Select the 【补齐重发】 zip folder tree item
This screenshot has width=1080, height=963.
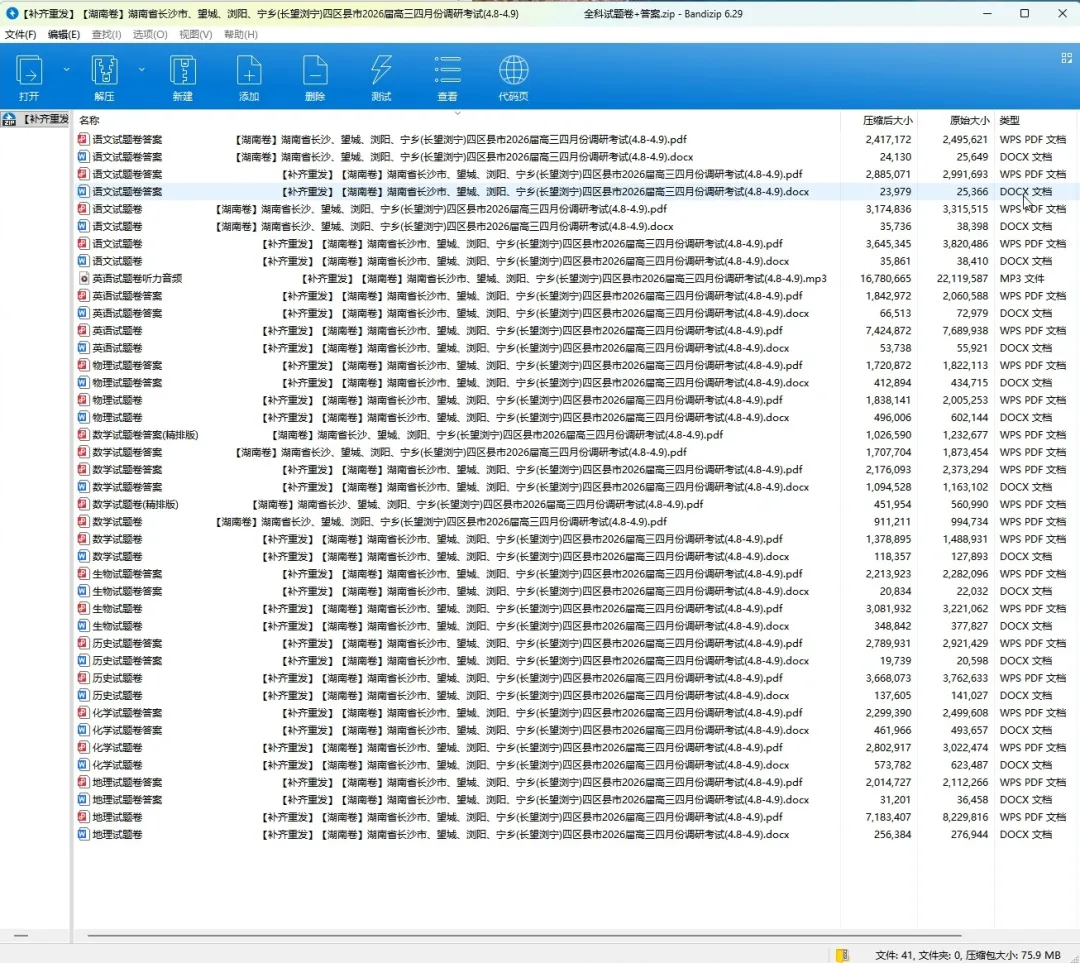36,119
